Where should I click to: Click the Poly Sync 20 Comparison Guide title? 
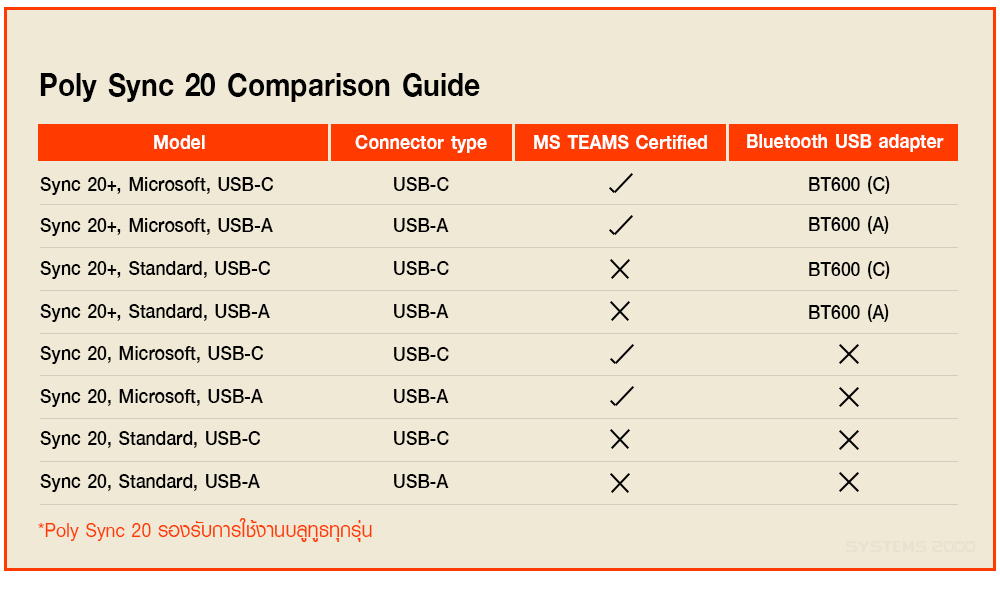coord(260,86)
